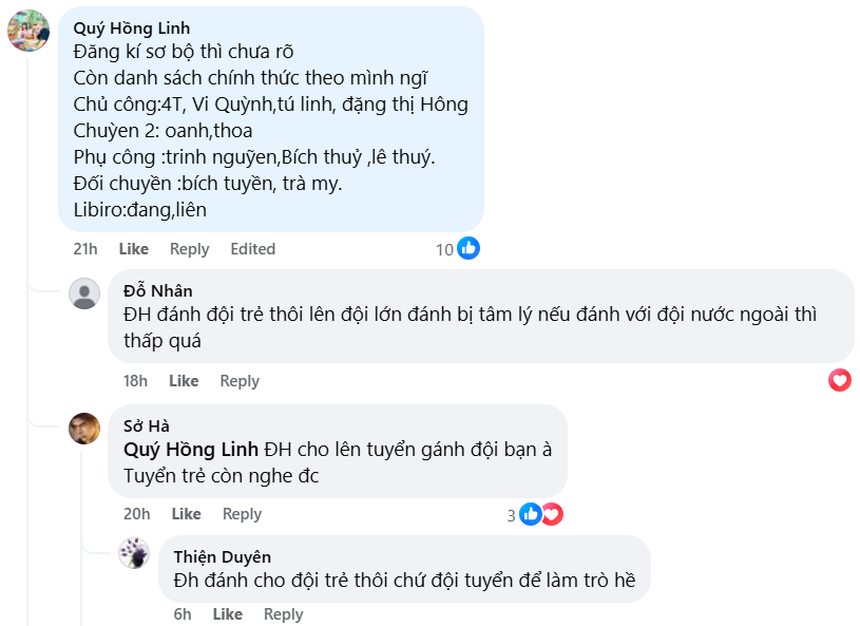Click the Reply link under Đỗ Nhân's comment
This screenshot has height=626, width=860.
[241, 381]
